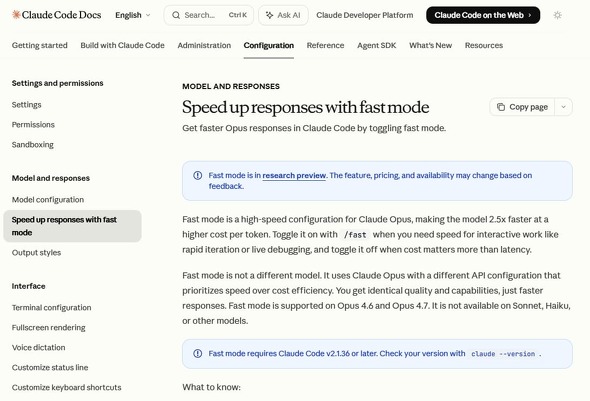Click the Claude Code Docs starburst logo
Image resolution: width=590 pixels, height=401 pixels.
16,15
